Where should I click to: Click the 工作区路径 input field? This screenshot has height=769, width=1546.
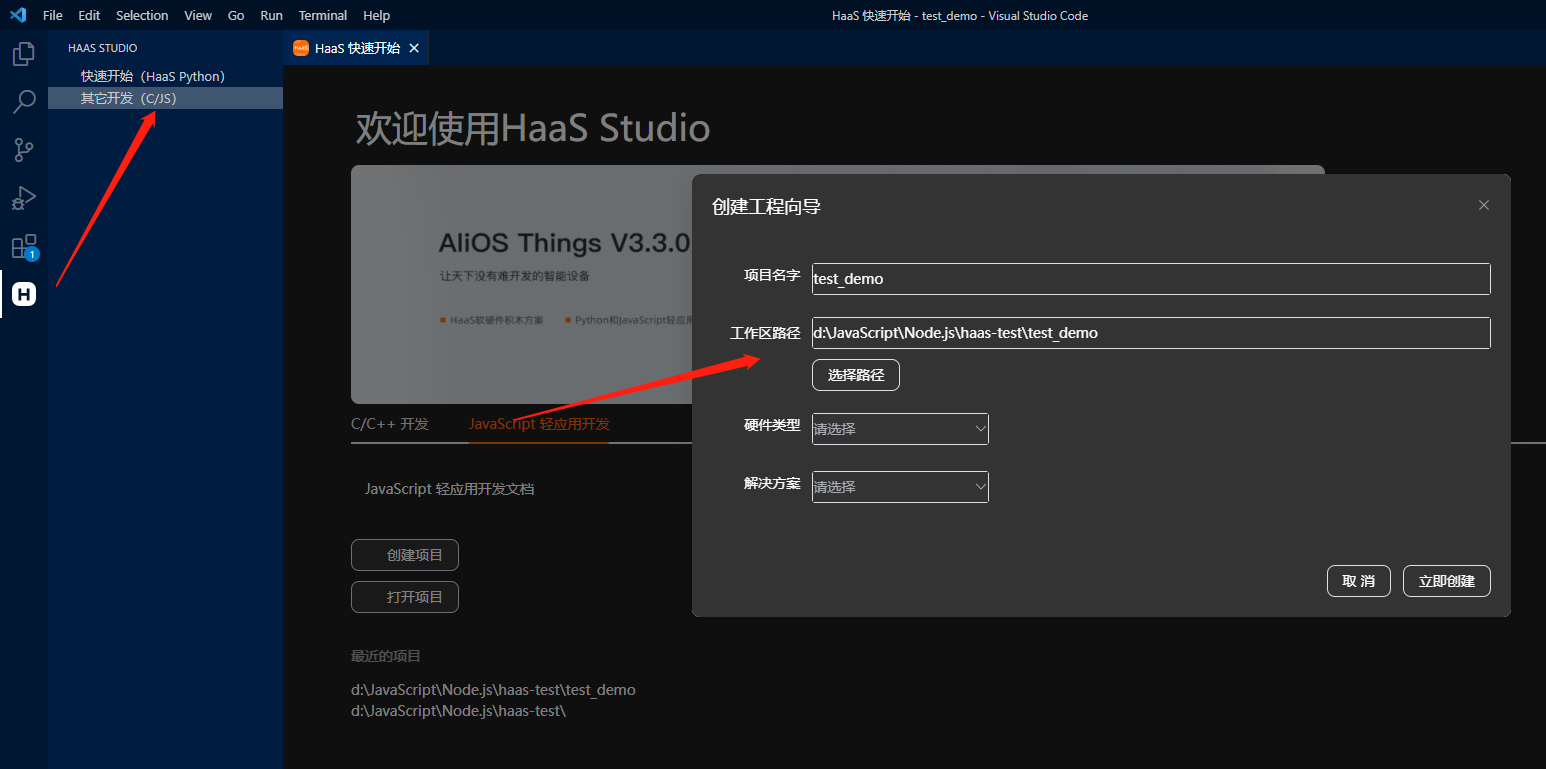[1151, 333]
